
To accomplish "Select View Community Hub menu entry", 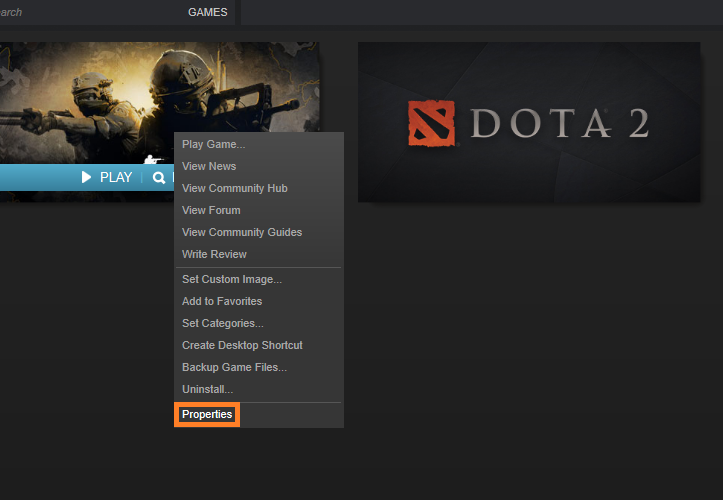I will click(235, 188).
